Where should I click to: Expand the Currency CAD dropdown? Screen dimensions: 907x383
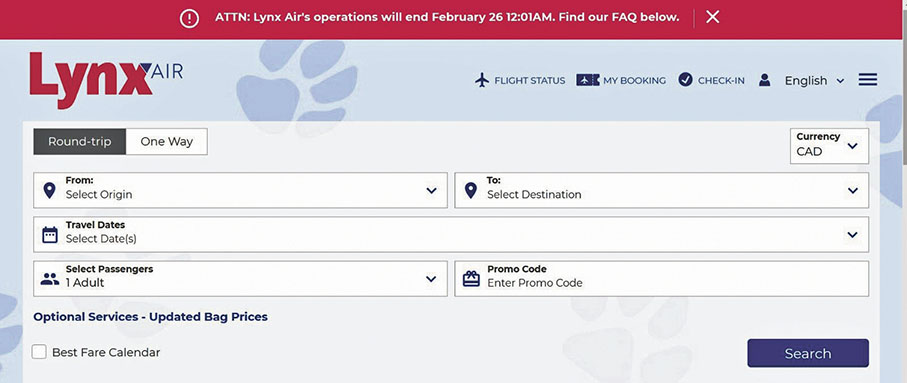[x=829, y=146]
